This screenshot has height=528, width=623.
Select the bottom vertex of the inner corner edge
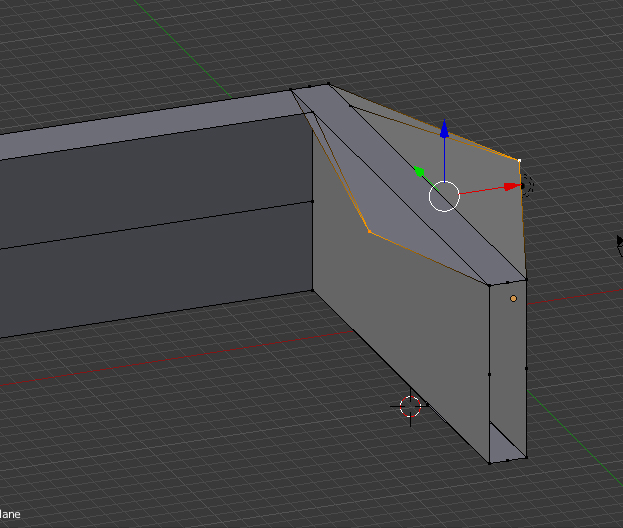point(313,291)
